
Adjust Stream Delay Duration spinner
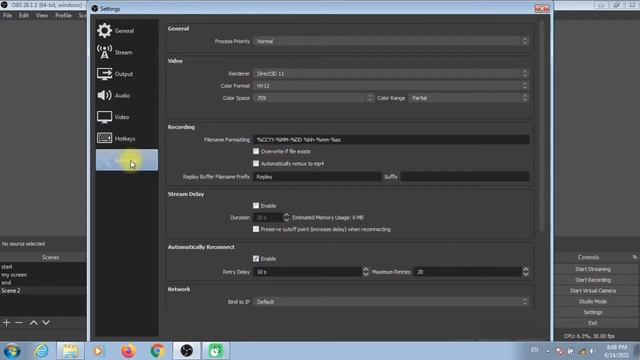point(287,218)
